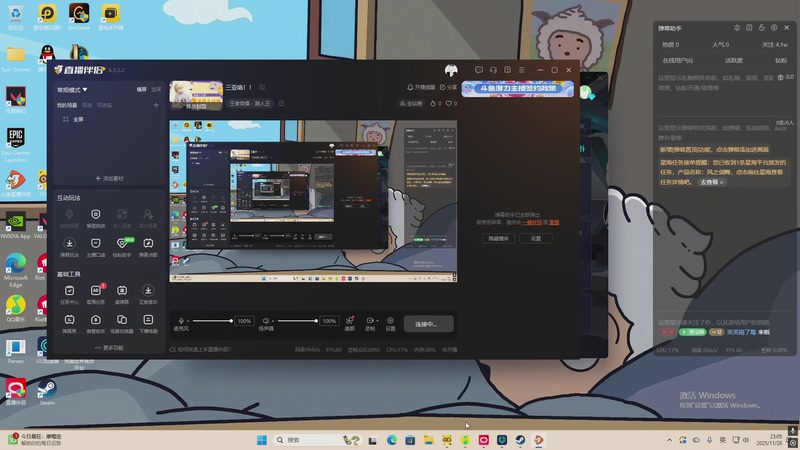Click the taskbar search box

(317, 440)
